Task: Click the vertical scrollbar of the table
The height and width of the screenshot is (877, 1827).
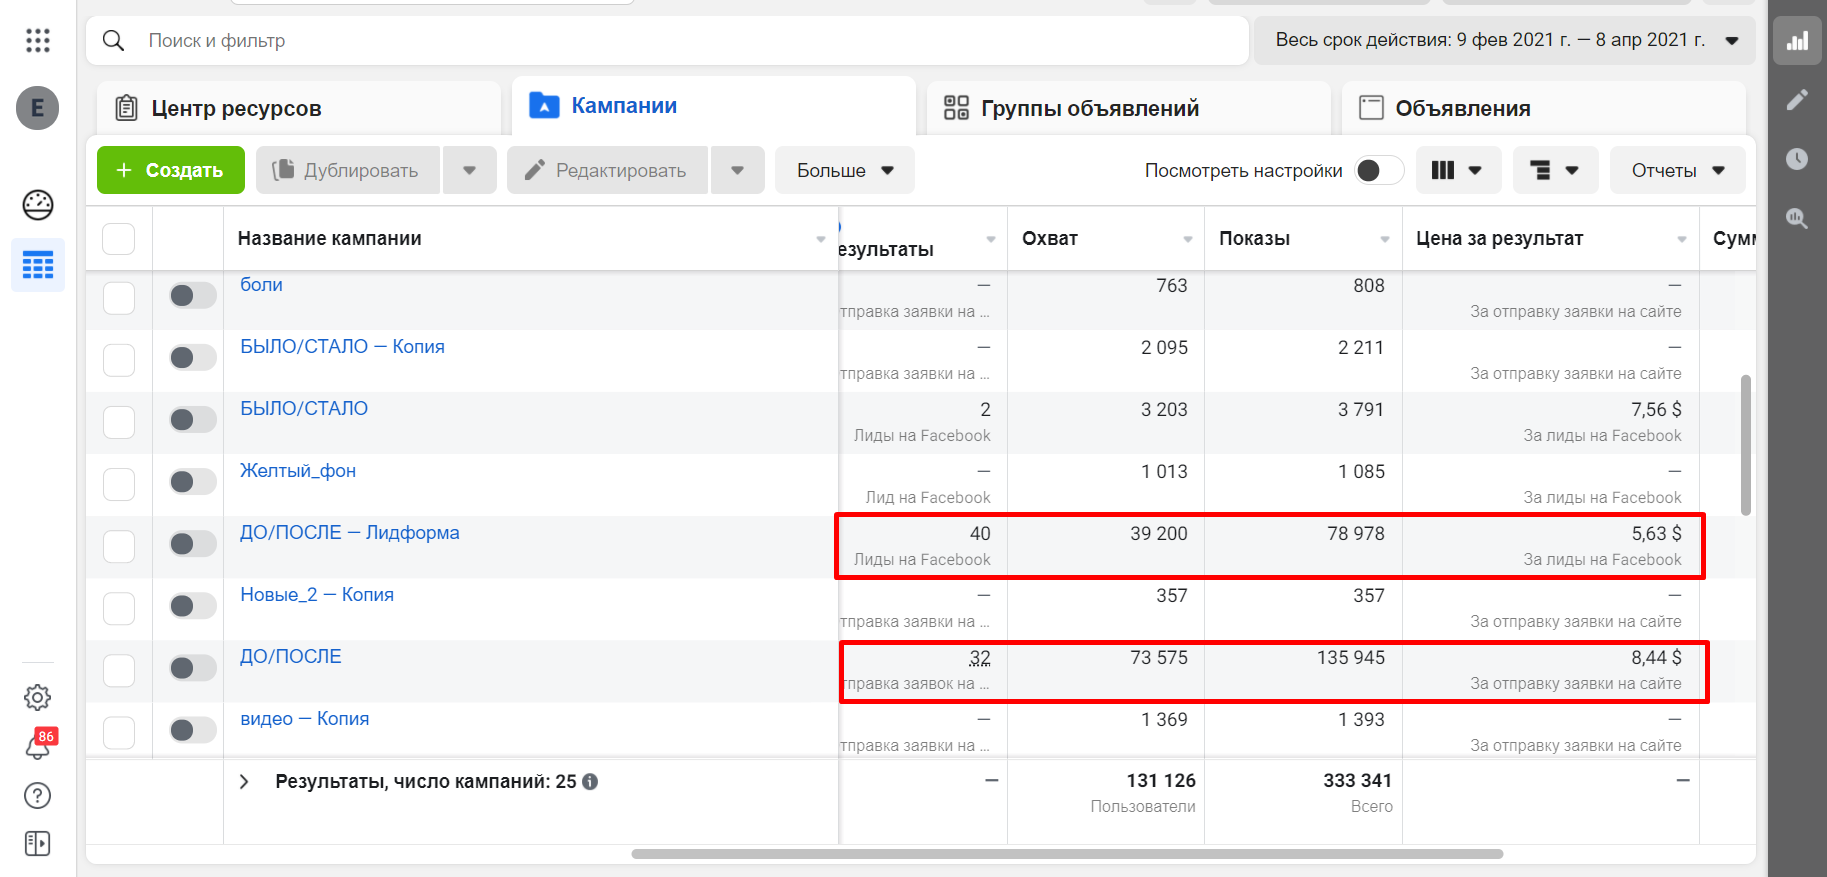Action: click(1746, 445)
